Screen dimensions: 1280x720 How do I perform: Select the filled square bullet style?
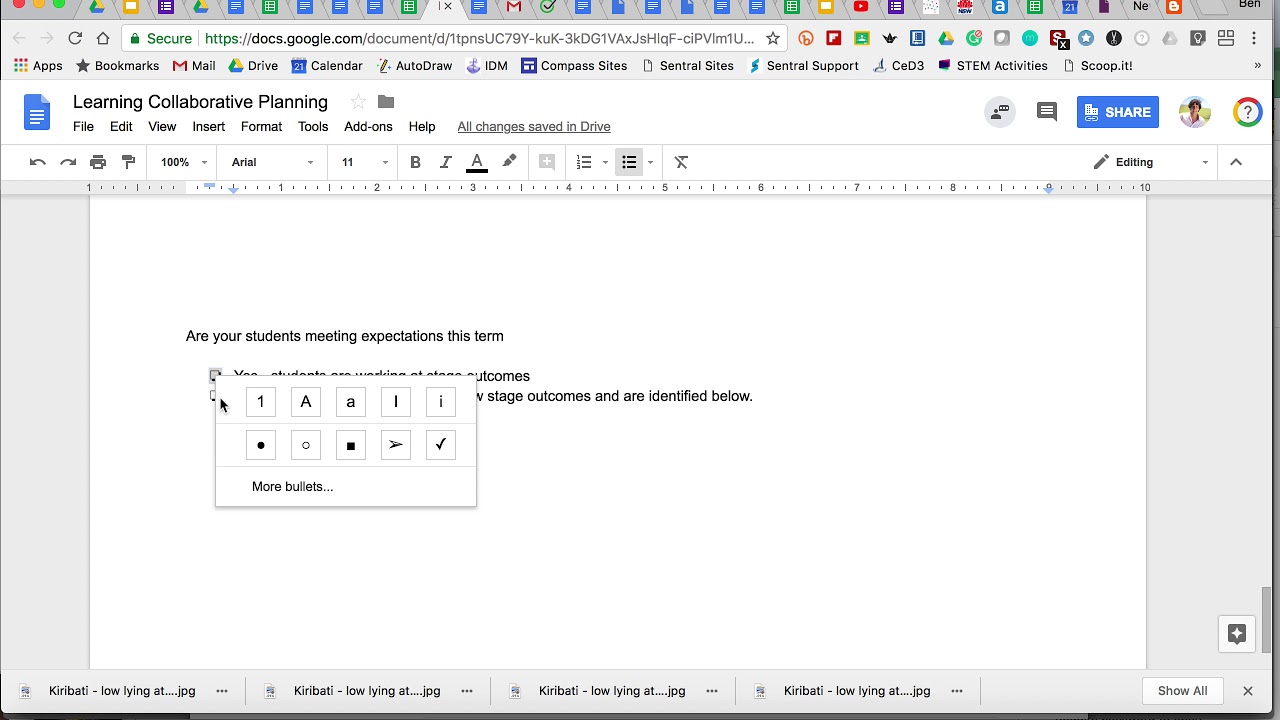coord(350,445)
